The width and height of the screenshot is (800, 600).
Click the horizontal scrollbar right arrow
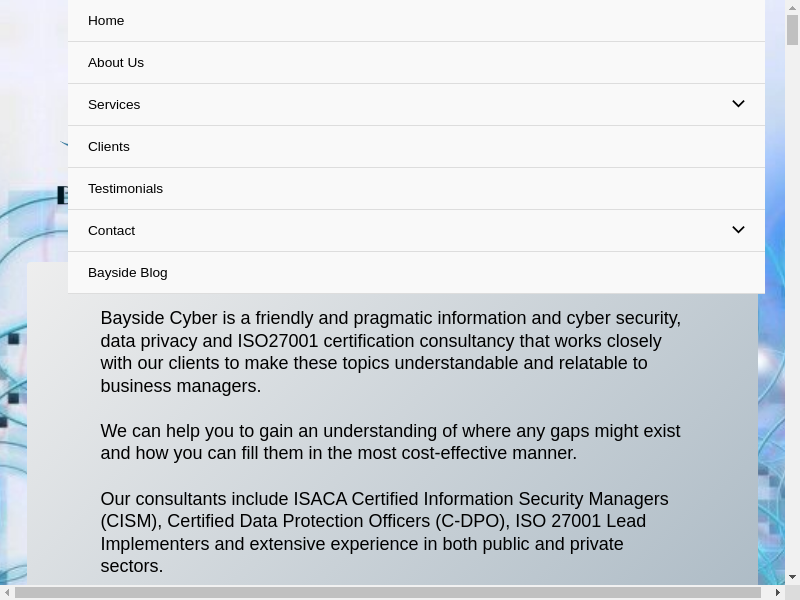(778, 592)
